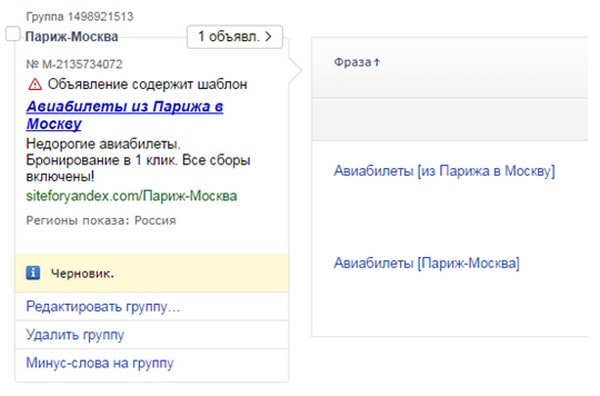Click the red warning triangle icon

[x=35, y=84]
